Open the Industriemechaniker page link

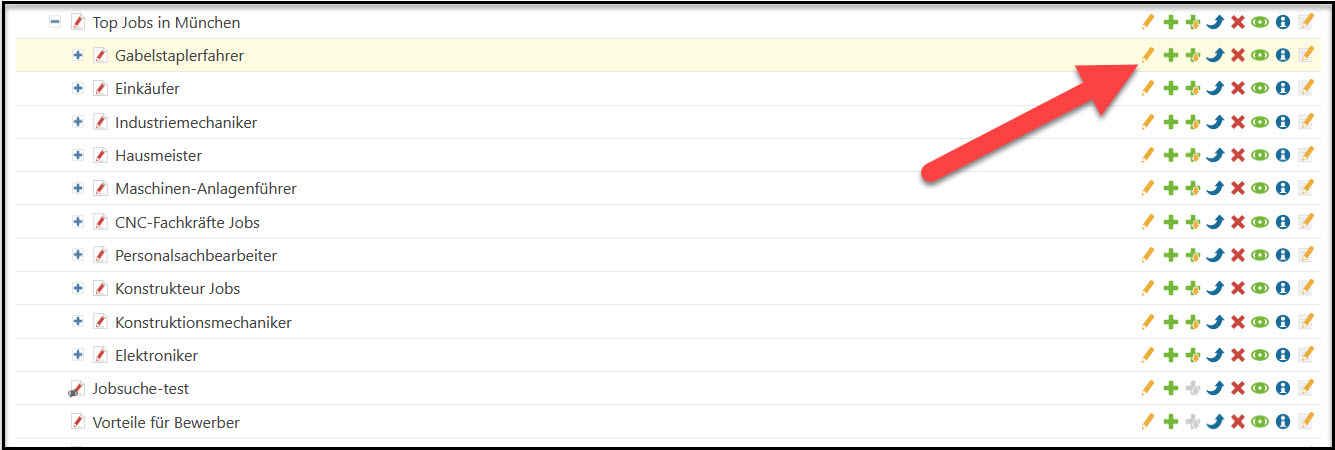tap(186, 122)
